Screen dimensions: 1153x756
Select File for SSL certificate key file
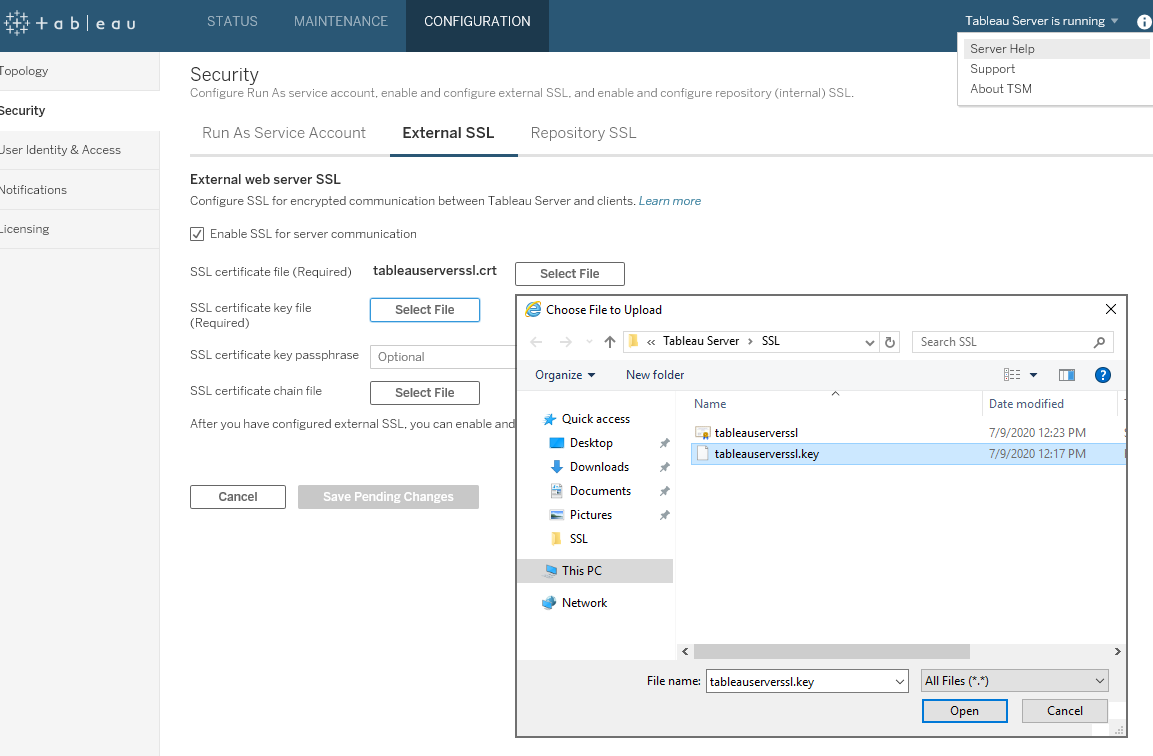(425, 310)
